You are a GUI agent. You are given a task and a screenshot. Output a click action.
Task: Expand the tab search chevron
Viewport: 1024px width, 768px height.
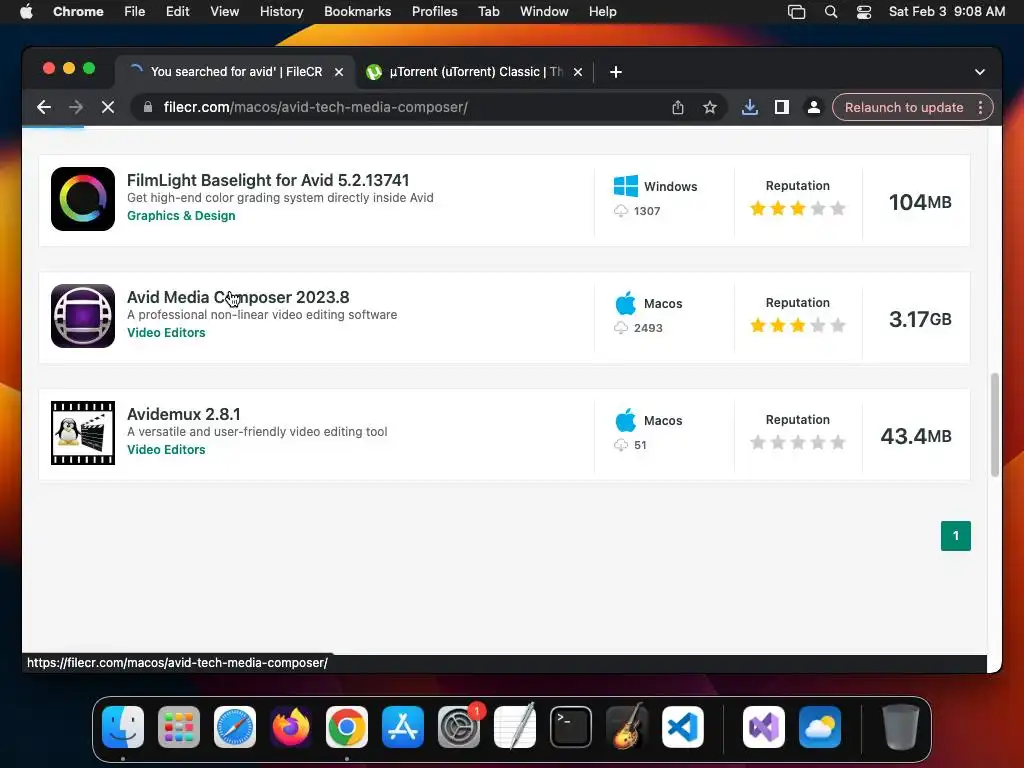(980, 72)
